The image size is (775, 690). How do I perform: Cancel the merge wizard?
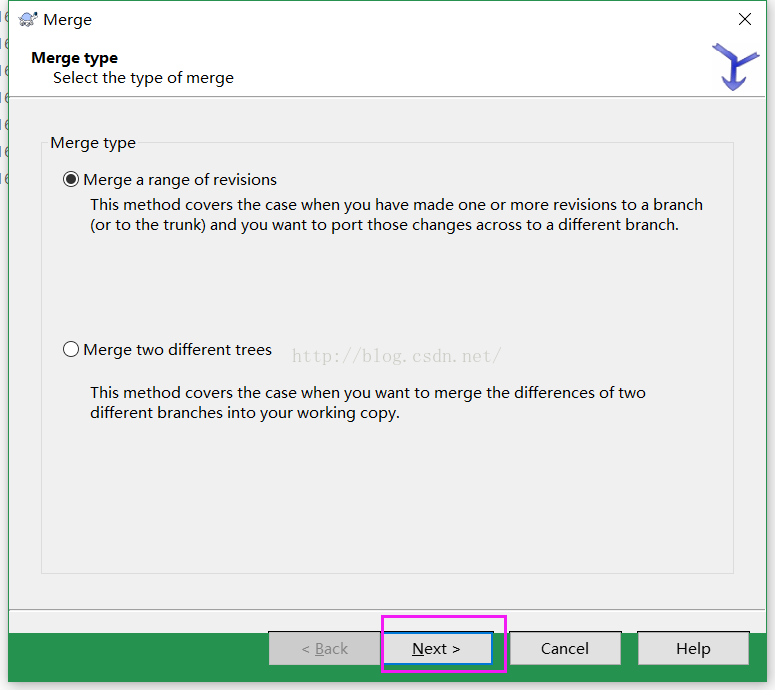[x=565, y=648]
